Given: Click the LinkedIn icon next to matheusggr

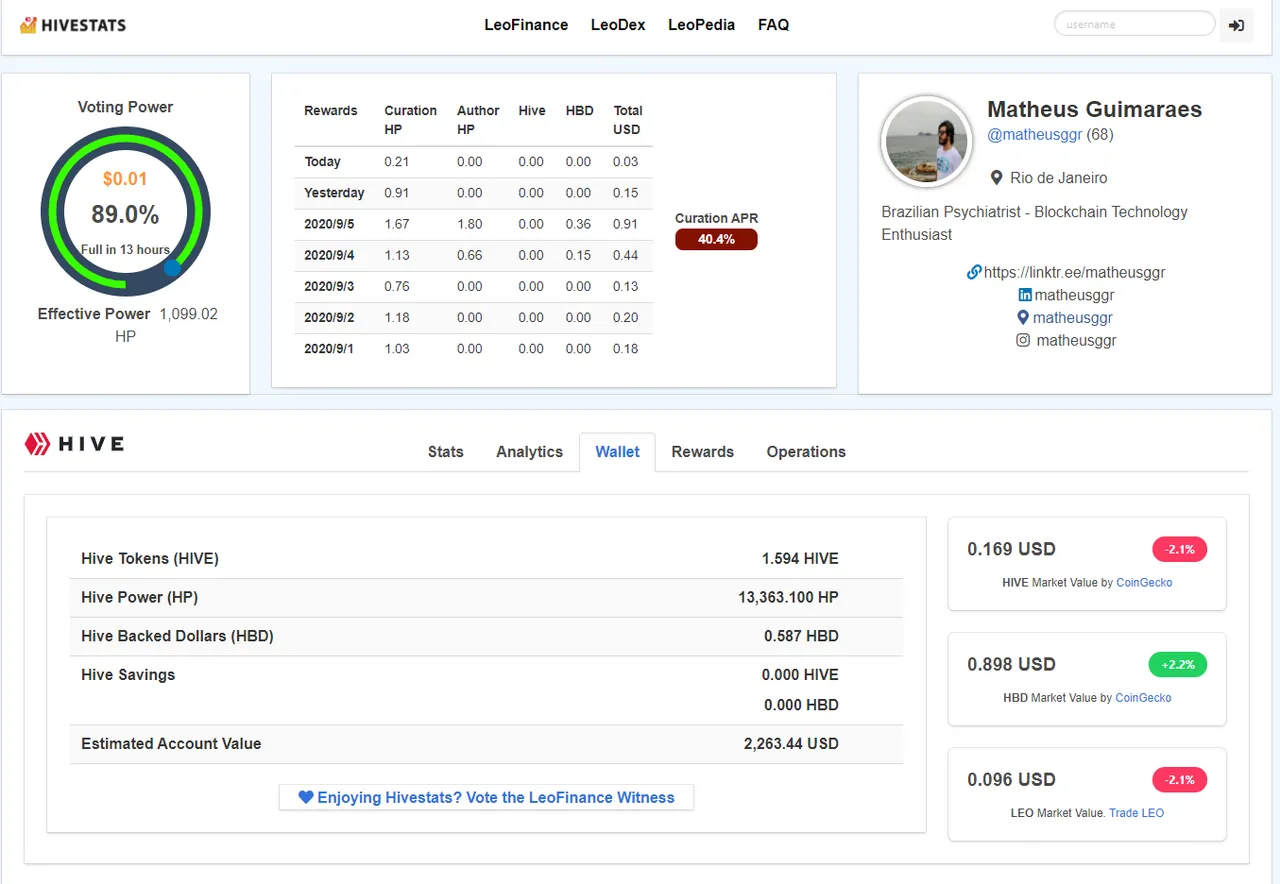Looking at the screenshot, I should coord(1025,295).
